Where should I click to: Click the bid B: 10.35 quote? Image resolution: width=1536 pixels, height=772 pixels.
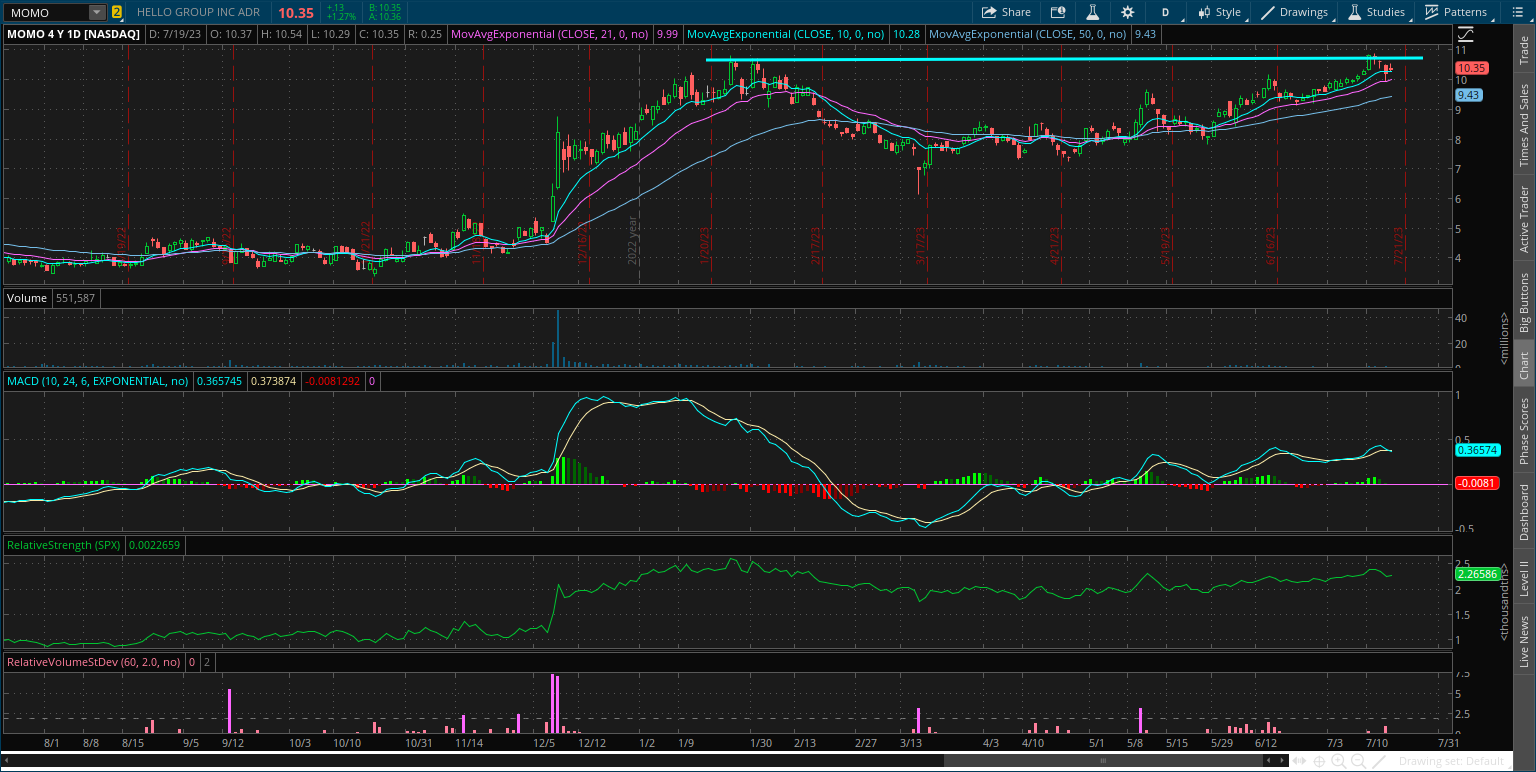[385, 7]
